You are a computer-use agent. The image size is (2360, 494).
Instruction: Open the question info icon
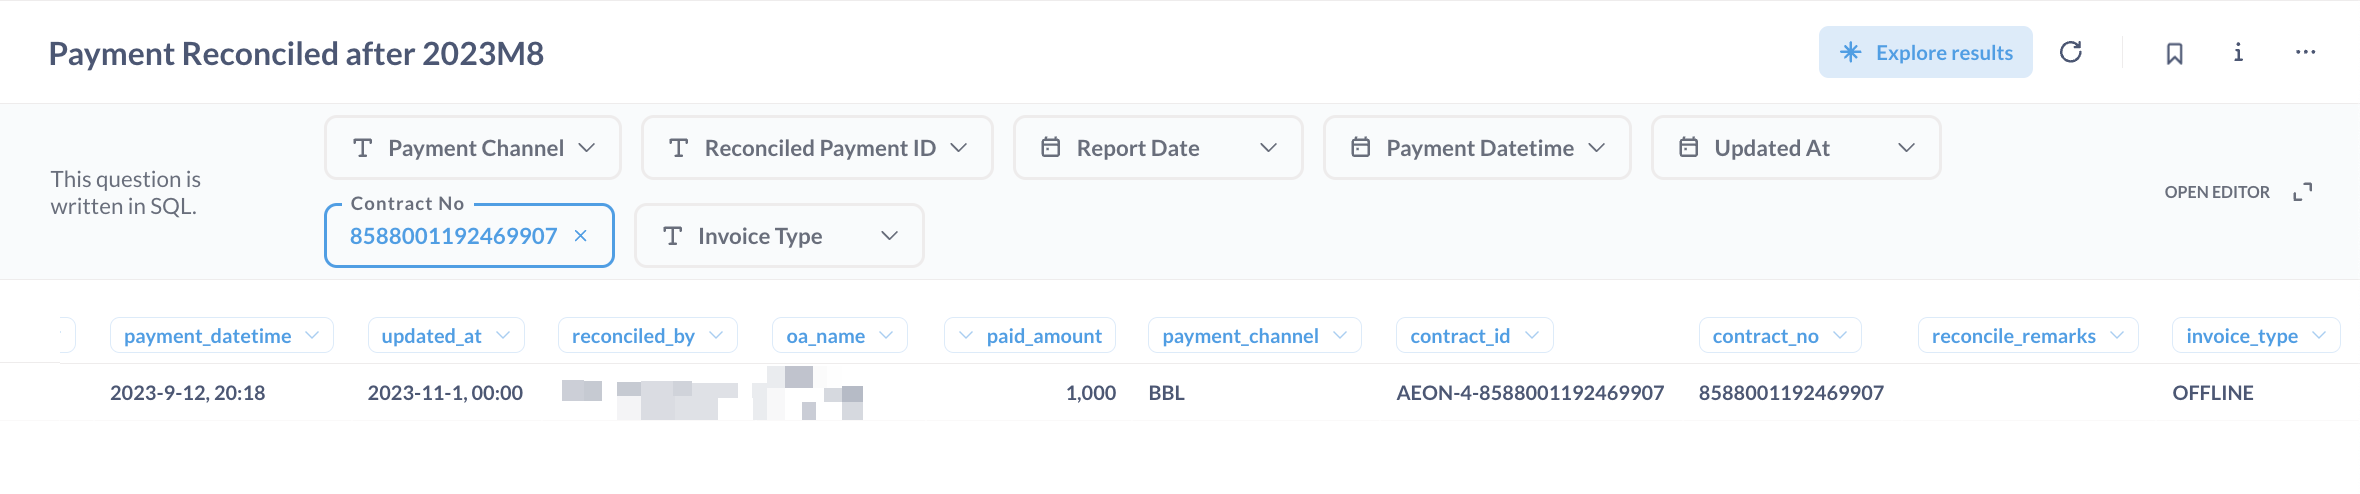click(x=2238, y=52)
